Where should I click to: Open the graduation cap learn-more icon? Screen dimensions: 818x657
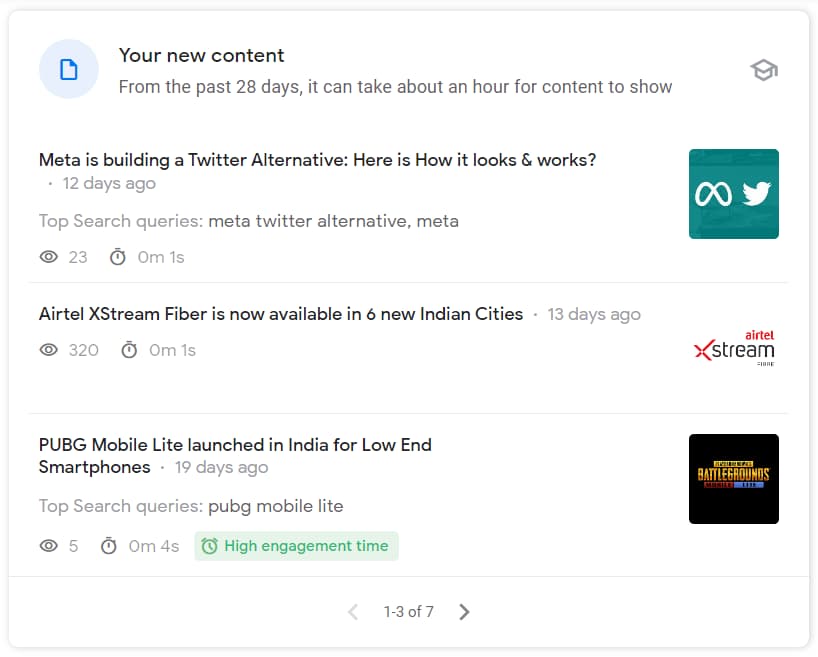[764, 70]
